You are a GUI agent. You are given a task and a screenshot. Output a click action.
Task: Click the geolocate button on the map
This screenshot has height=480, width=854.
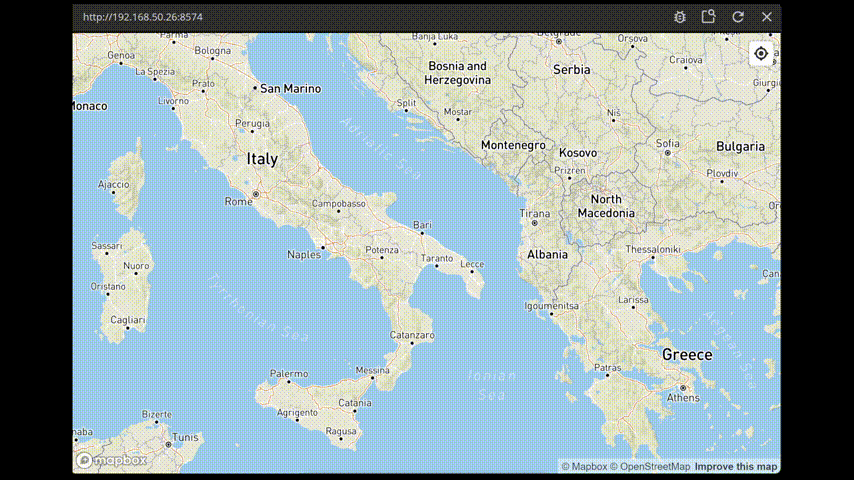tap(760, 54)
